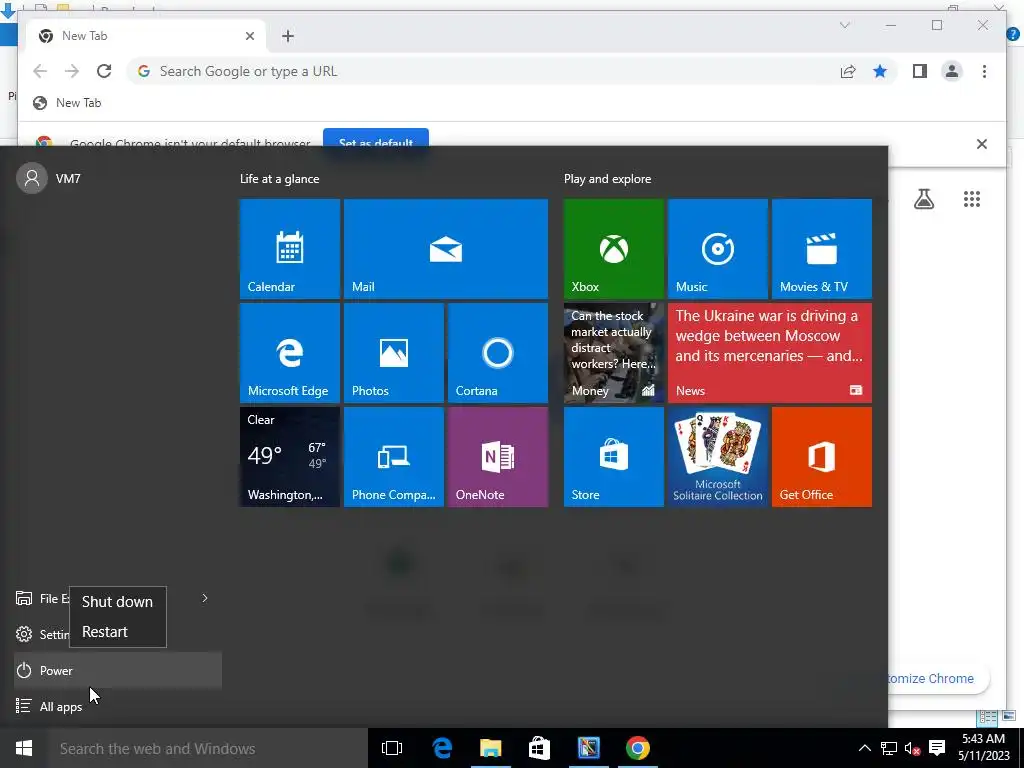Open the Get Office tile
This screenshot has width=1024, height=768.
click(x=822, y=456)
